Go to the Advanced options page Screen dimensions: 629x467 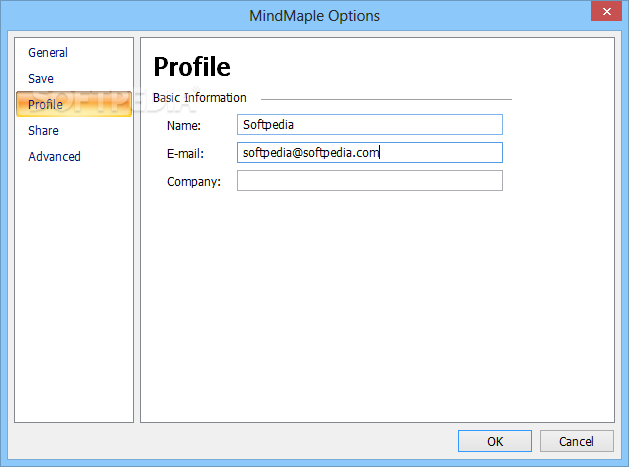point(54,156)
